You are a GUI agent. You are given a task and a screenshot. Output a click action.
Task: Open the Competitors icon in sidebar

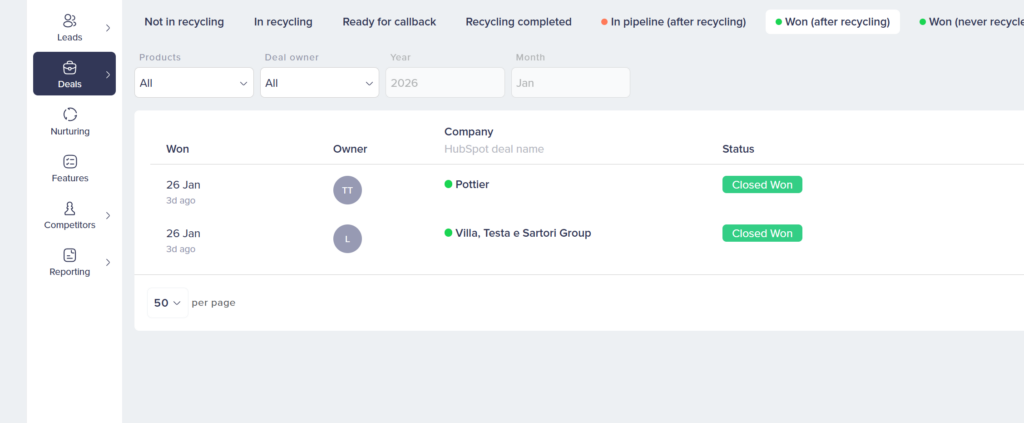[69, 208]
